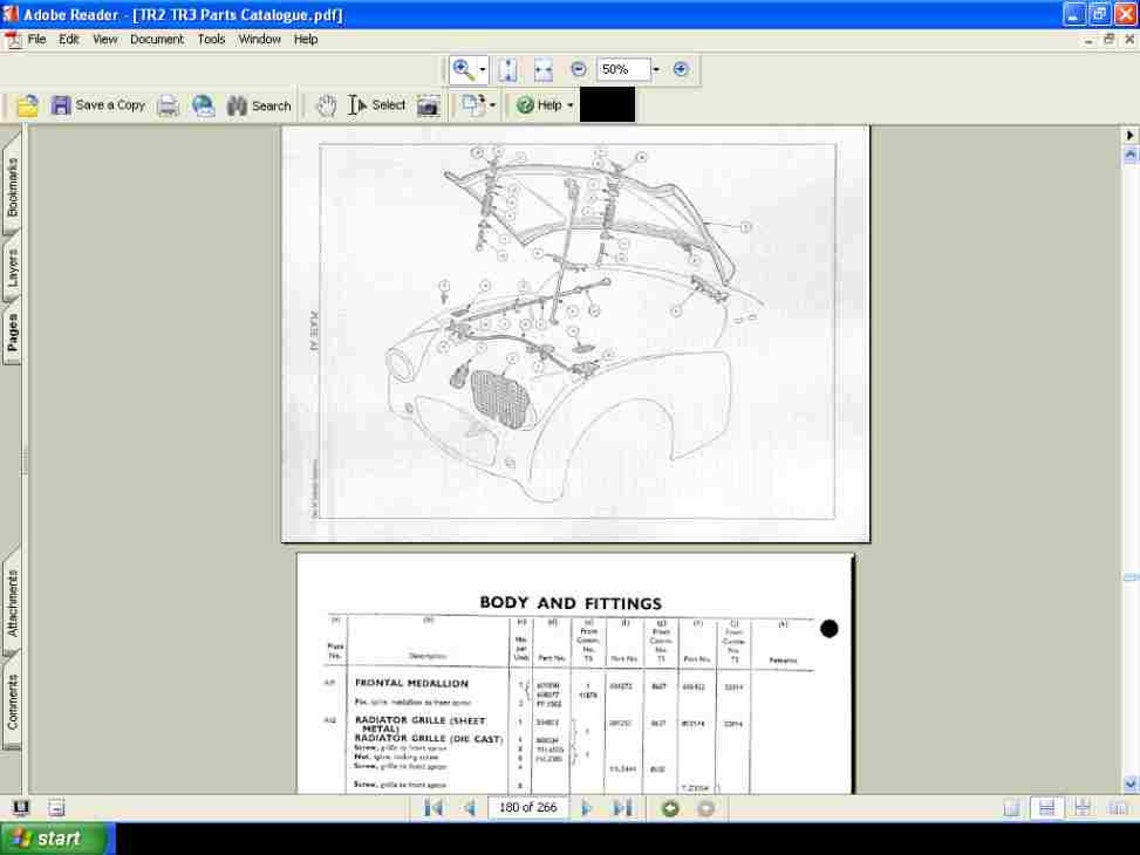Viewport: 1140px width, 855px height.
Task: Switch to Single Page layout
Action: [1011, 808]
